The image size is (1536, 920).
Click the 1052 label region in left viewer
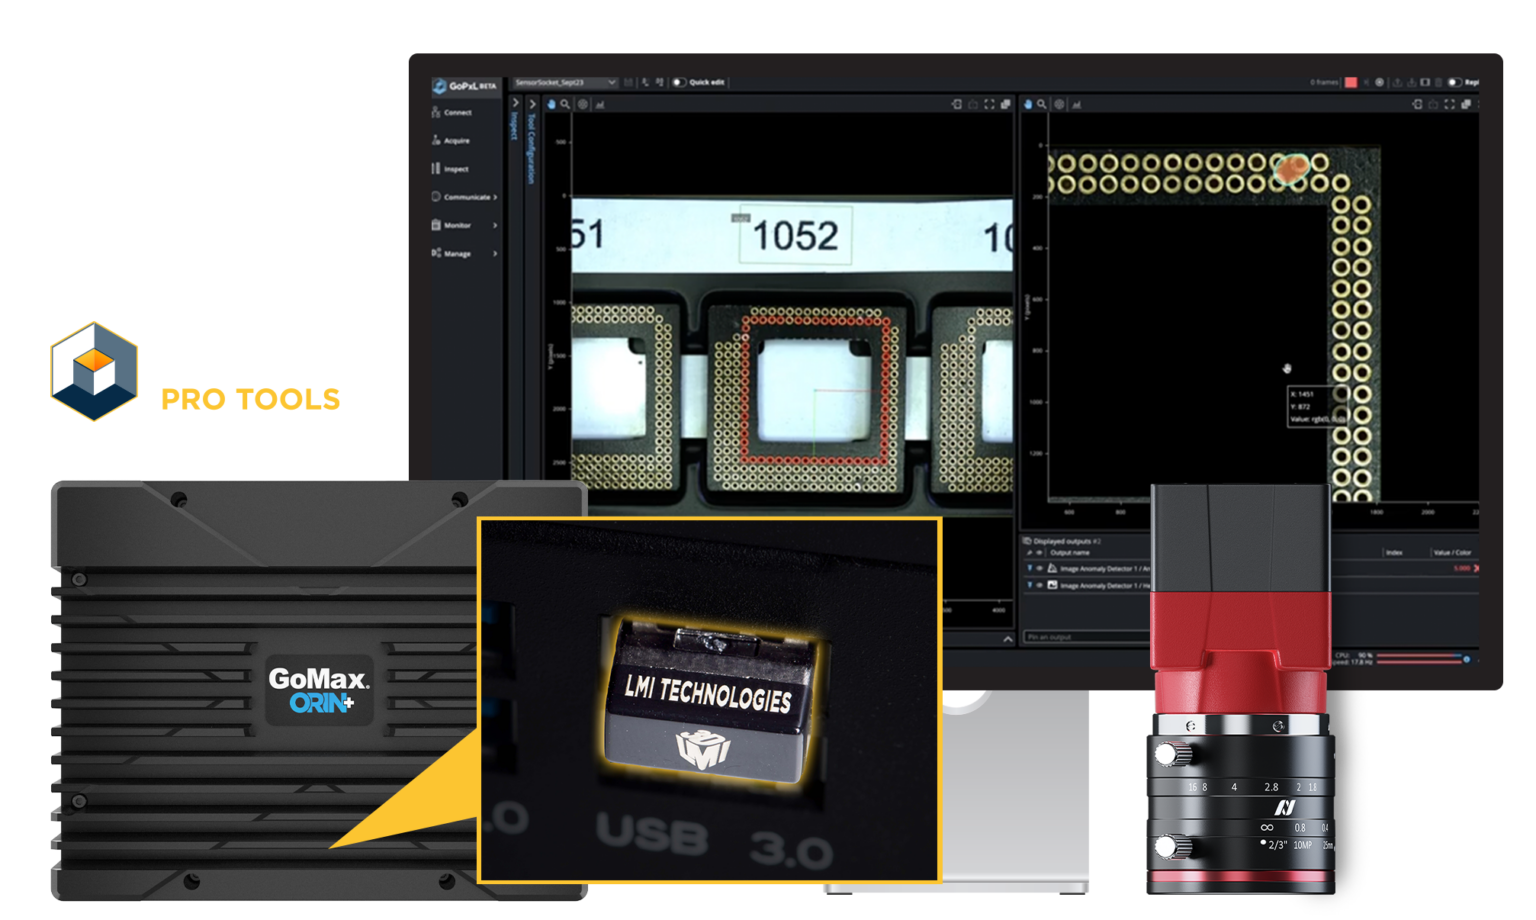(x=795, y=236)
